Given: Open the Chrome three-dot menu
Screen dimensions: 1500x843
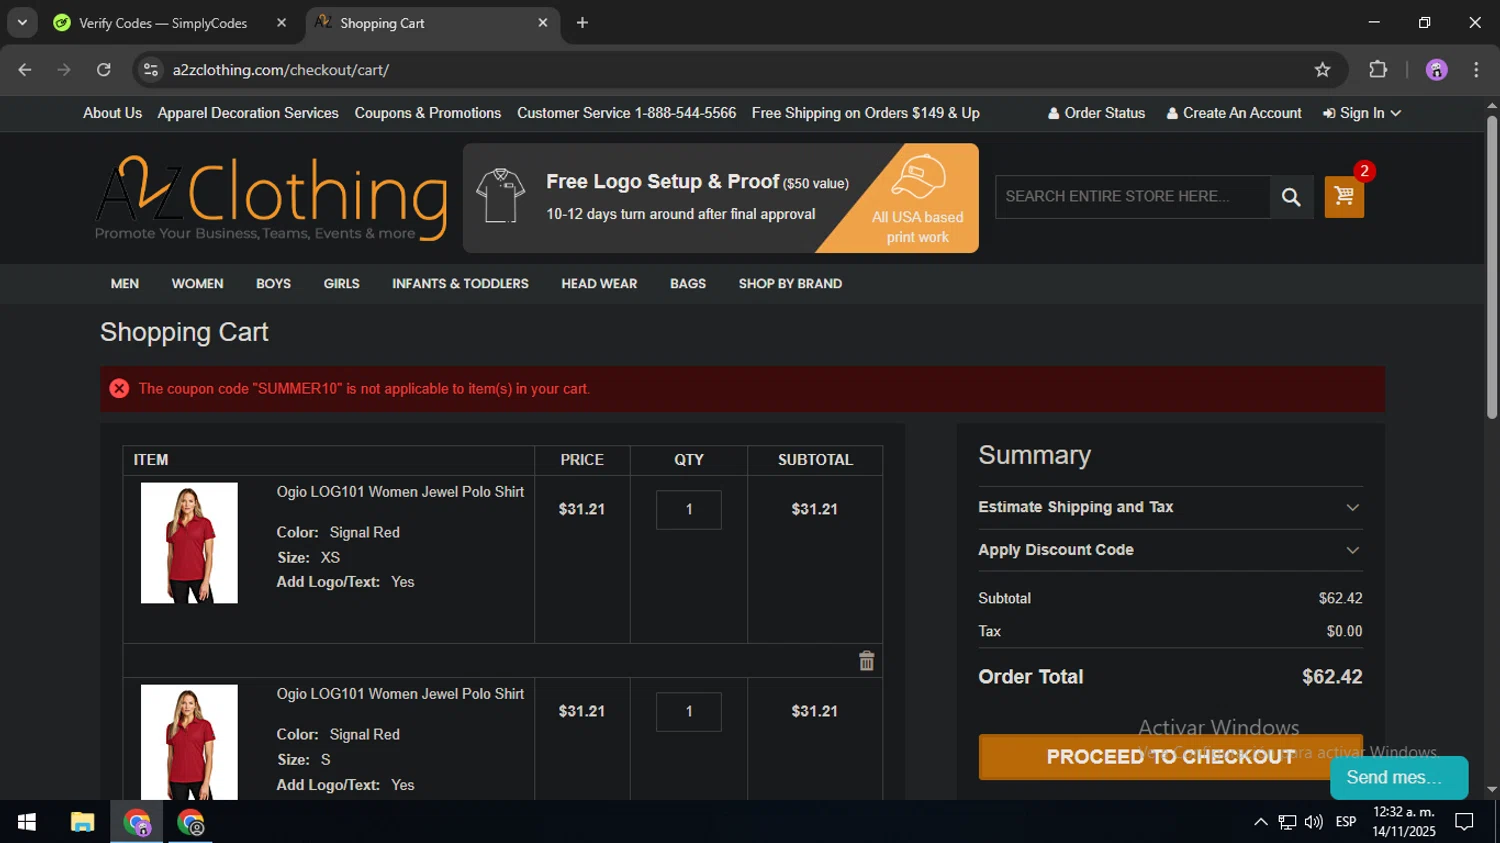Looking at the screenshot, I should coord(1476,70).
